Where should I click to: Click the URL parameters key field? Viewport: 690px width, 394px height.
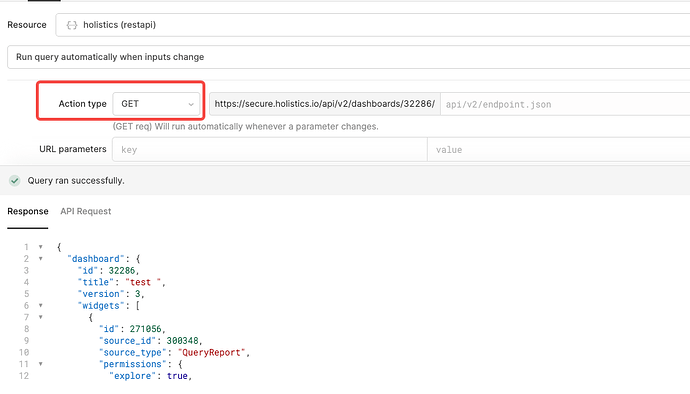[x=270, y=150]
